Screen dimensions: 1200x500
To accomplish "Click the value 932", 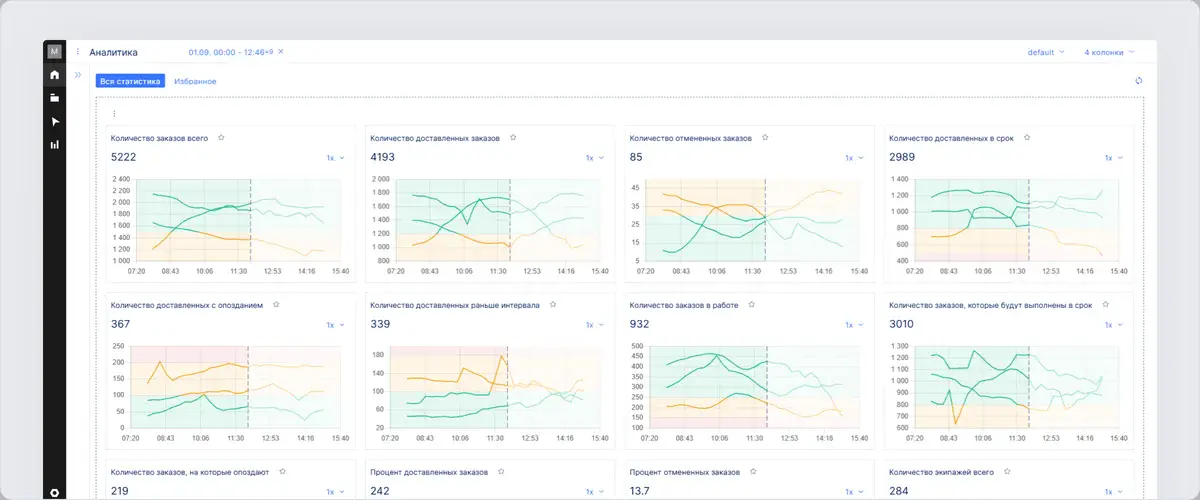I will [639, 325].
